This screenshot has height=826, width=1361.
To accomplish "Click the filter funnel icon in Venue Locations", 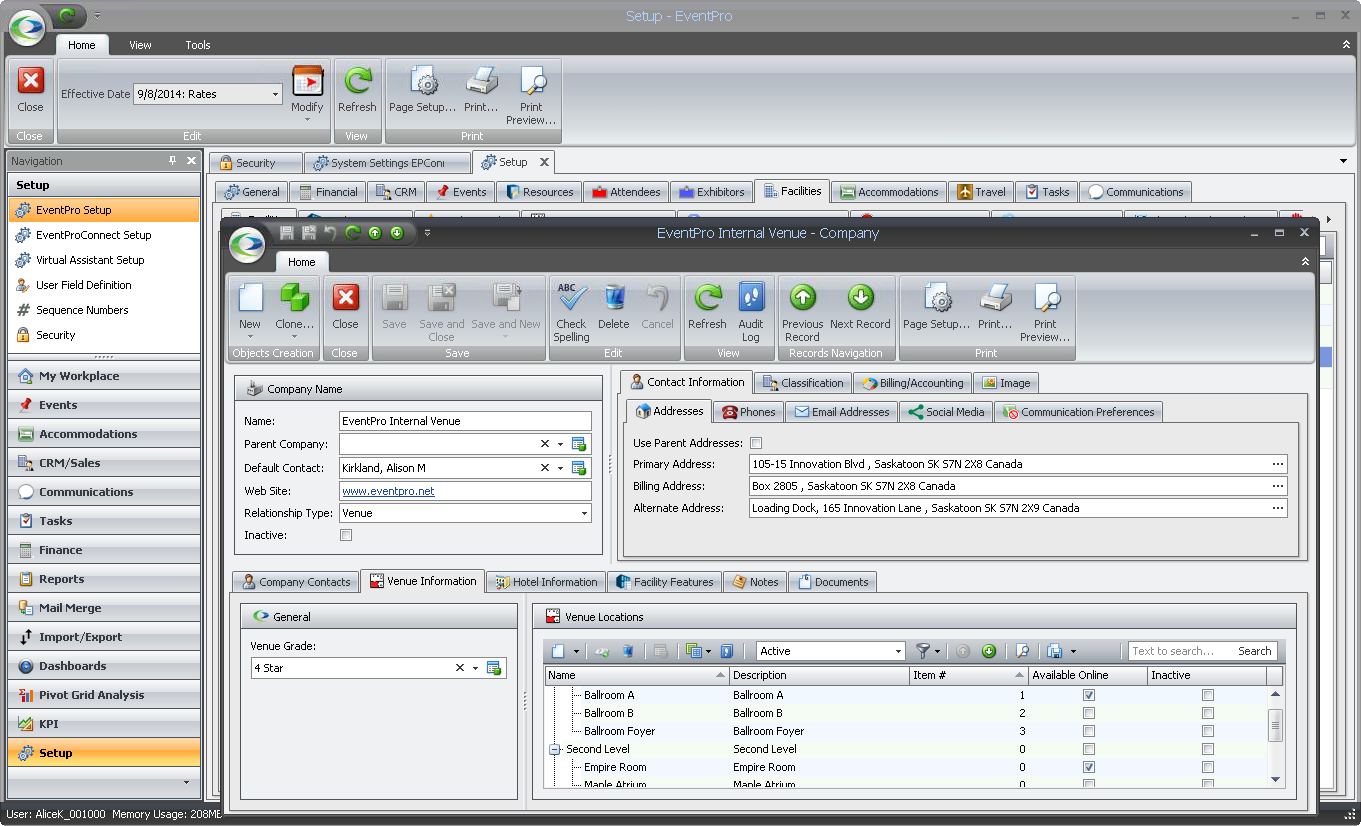I will pyautogui.click(x=923, y=651).
